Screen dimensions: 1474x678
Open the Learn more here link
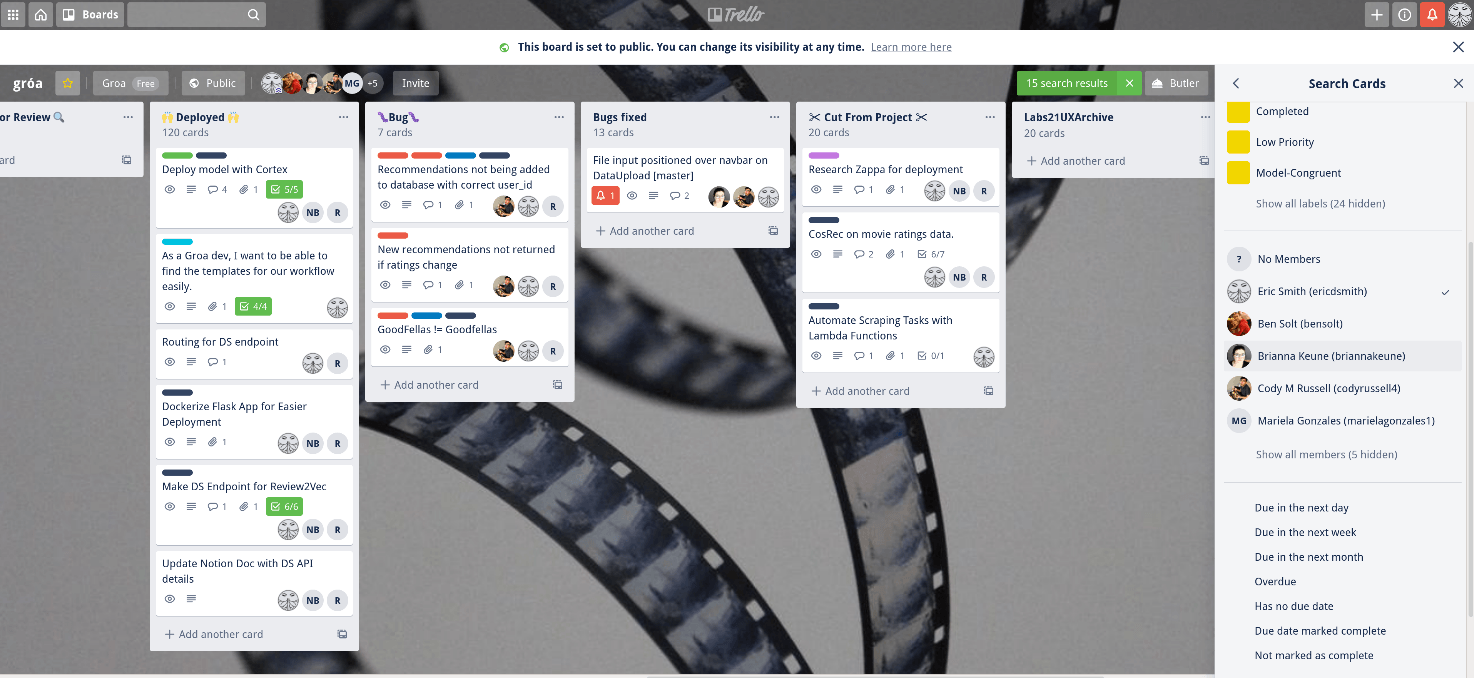[911, 47]
